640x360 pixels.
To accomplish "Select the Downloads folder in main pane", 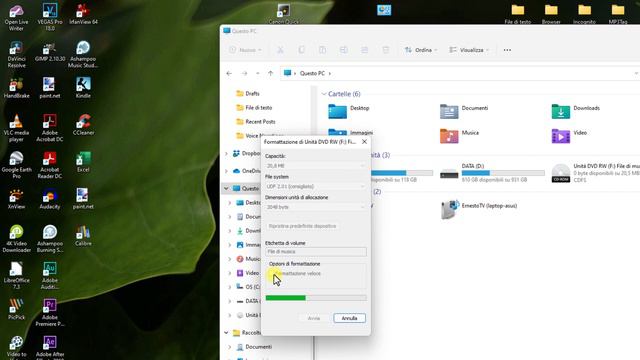I will (576, 111).
